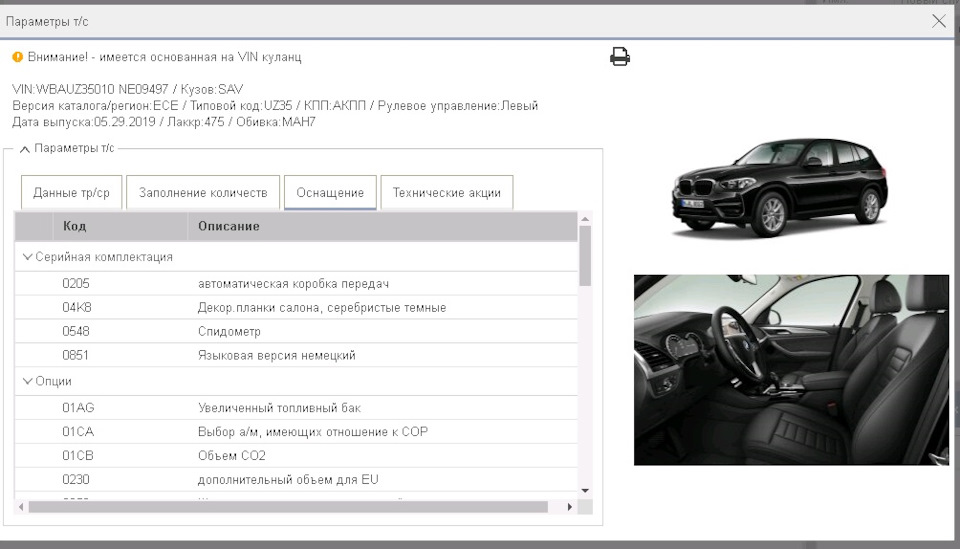Select the Оснащение tab
This screenshot has height=549, width=960.
(x=330, y=193)
